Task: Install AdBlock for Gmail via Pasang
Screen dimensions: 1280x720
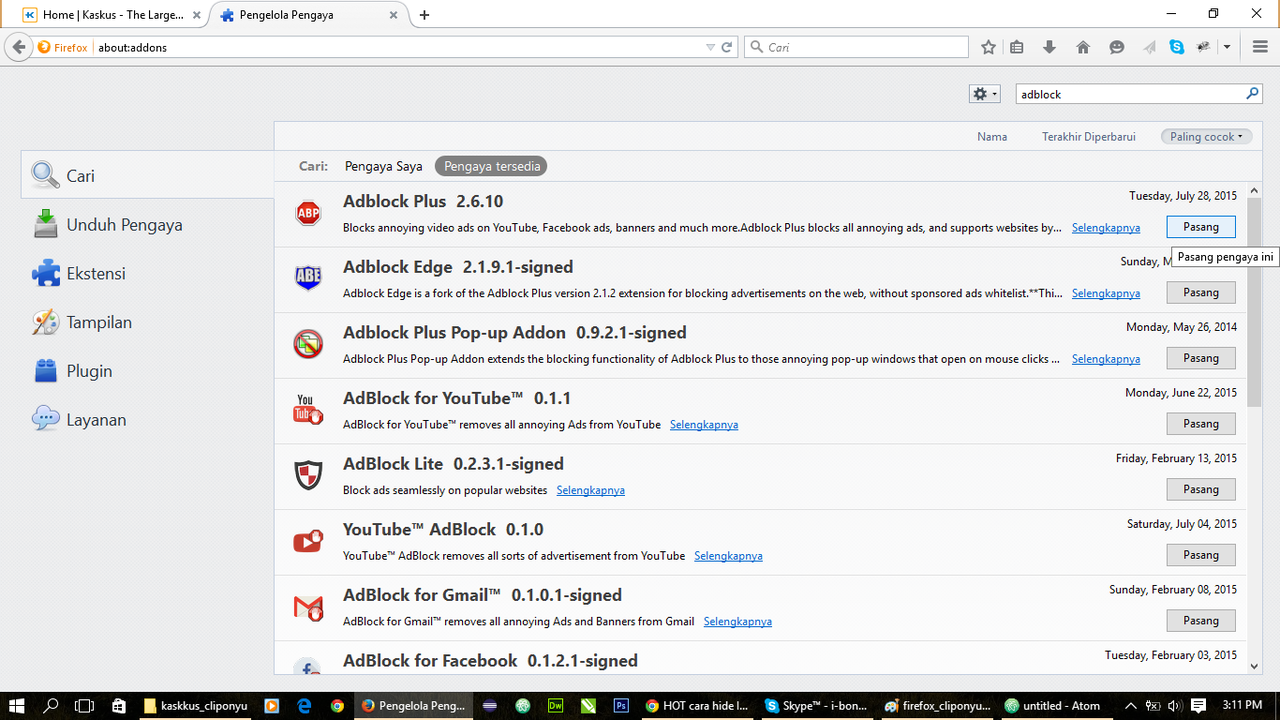Action: tap(1201, 621)
